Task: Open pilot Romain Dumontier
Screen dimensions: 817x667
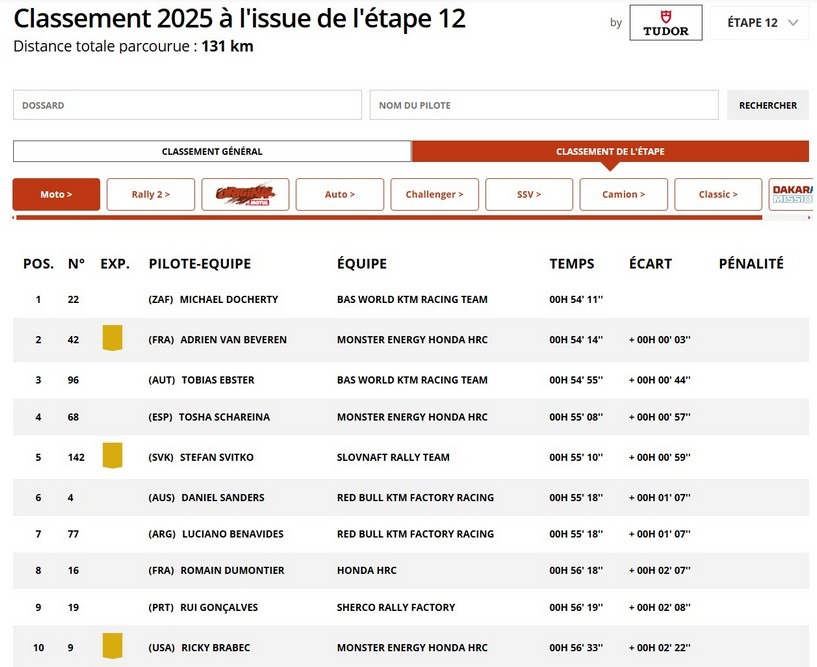Action: click(x=232, y=571)
